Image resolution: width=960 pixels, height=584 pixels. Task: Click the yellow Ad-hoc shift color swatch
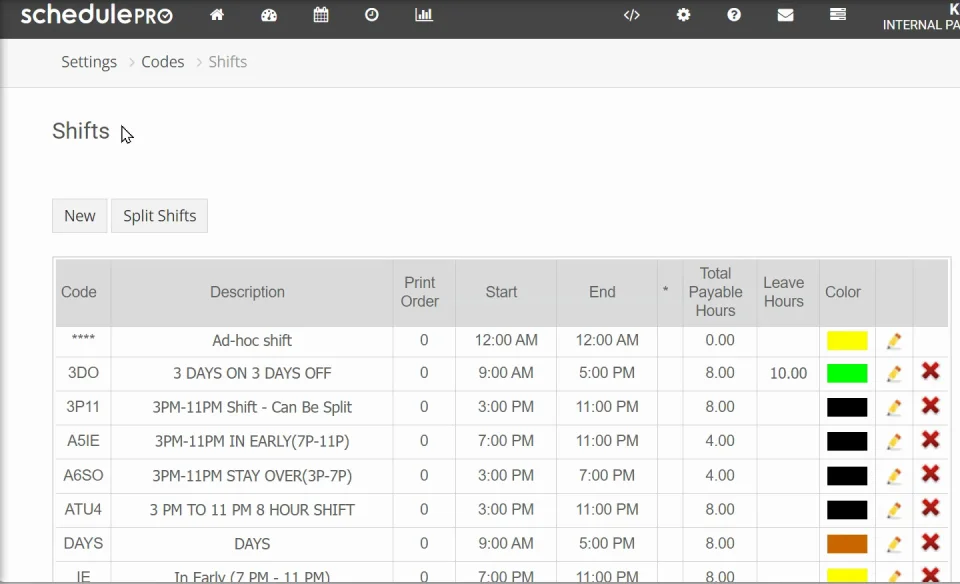coord(847,341)
